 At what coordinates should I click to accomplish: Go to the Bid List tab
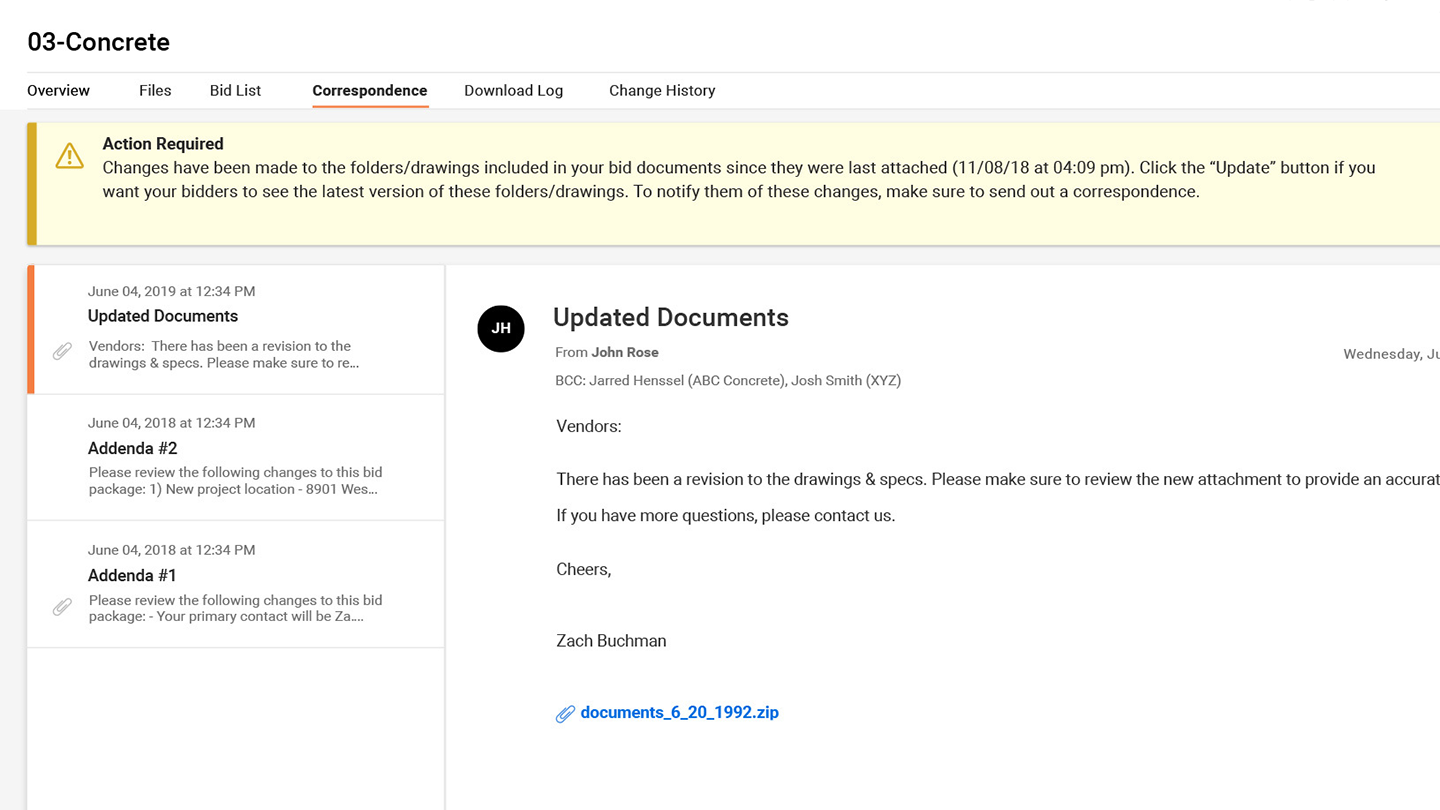click(x=235, y=90)
